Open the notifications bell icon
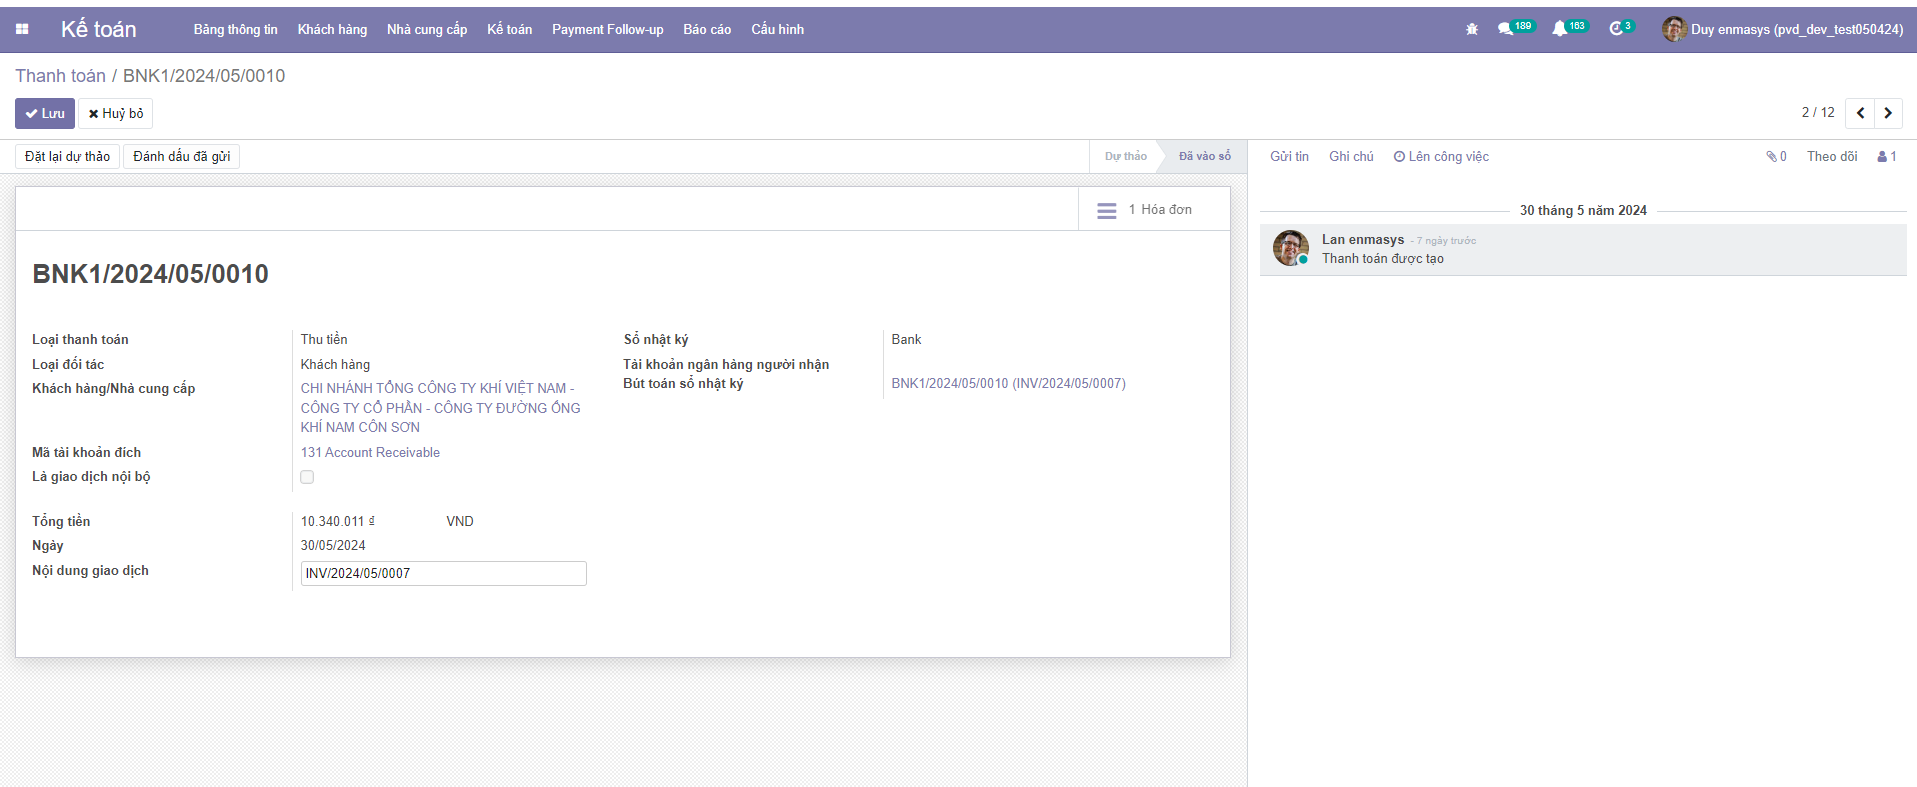 point(1559,30)
